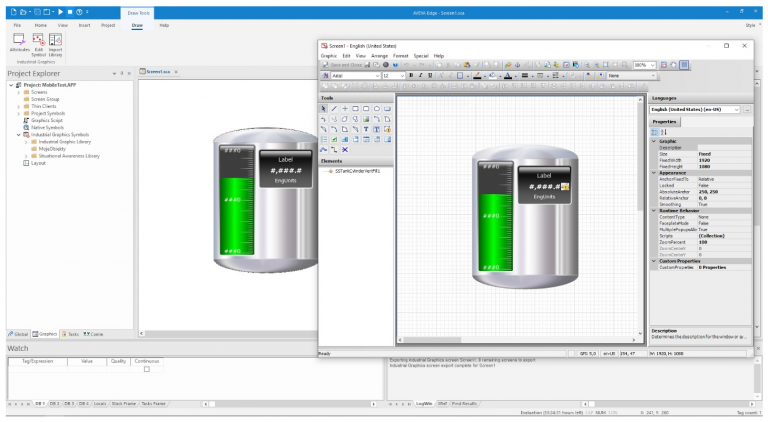The height and width of the screenshot is (422, 768).
Task: Click the Run play icon in title bar
Action: coord(62,11)
